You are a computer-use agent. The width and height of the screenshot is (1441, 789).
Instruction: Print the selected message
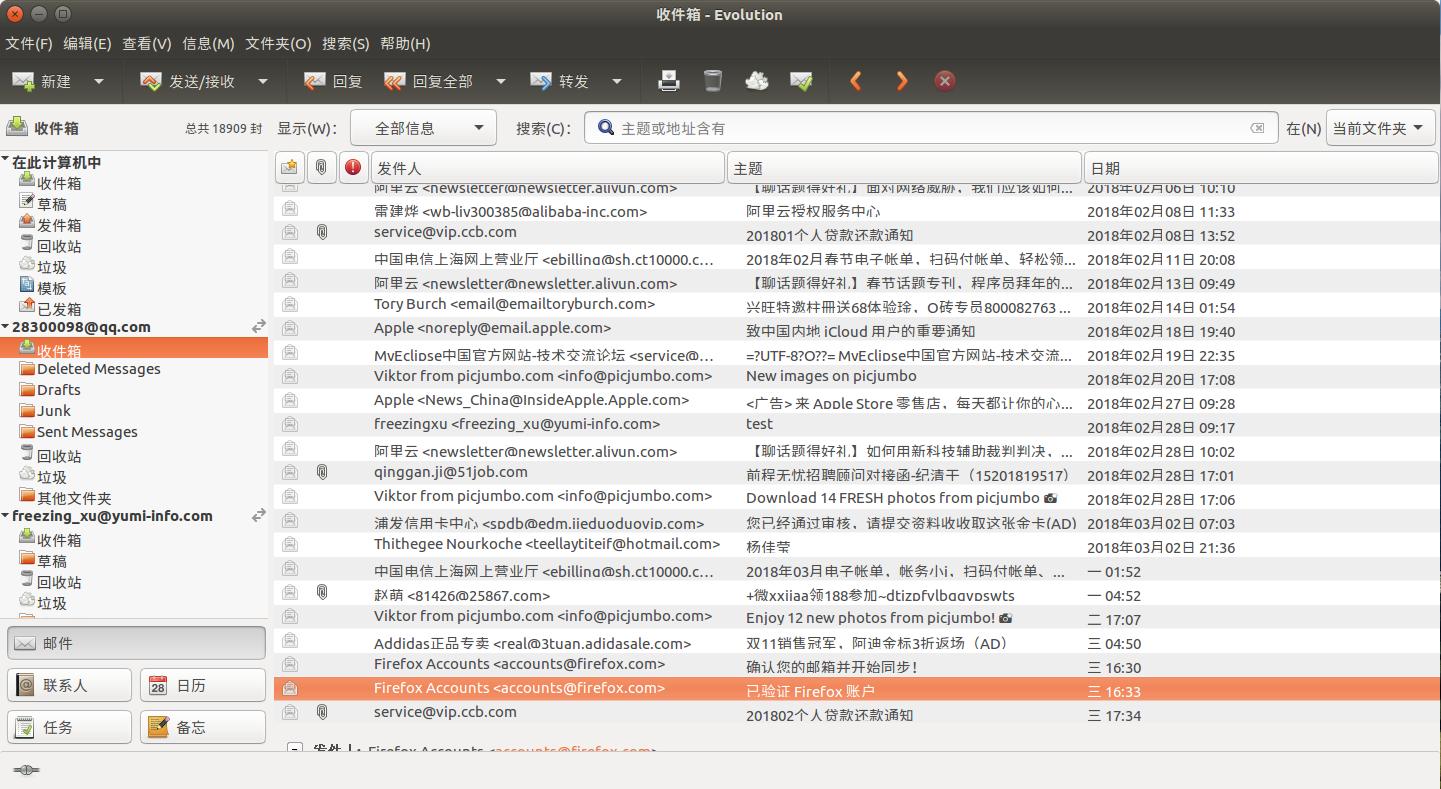(668, 80)
